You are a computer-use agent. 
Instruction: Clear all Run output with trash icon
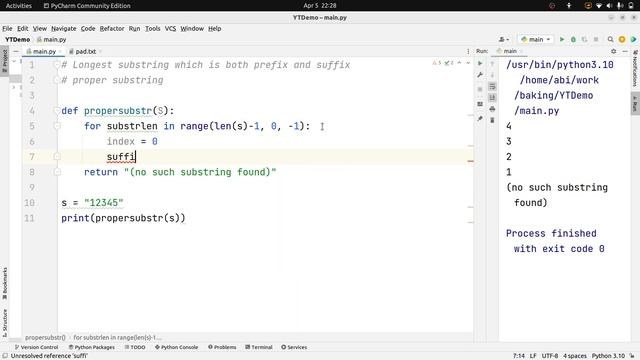pos(492,120)
